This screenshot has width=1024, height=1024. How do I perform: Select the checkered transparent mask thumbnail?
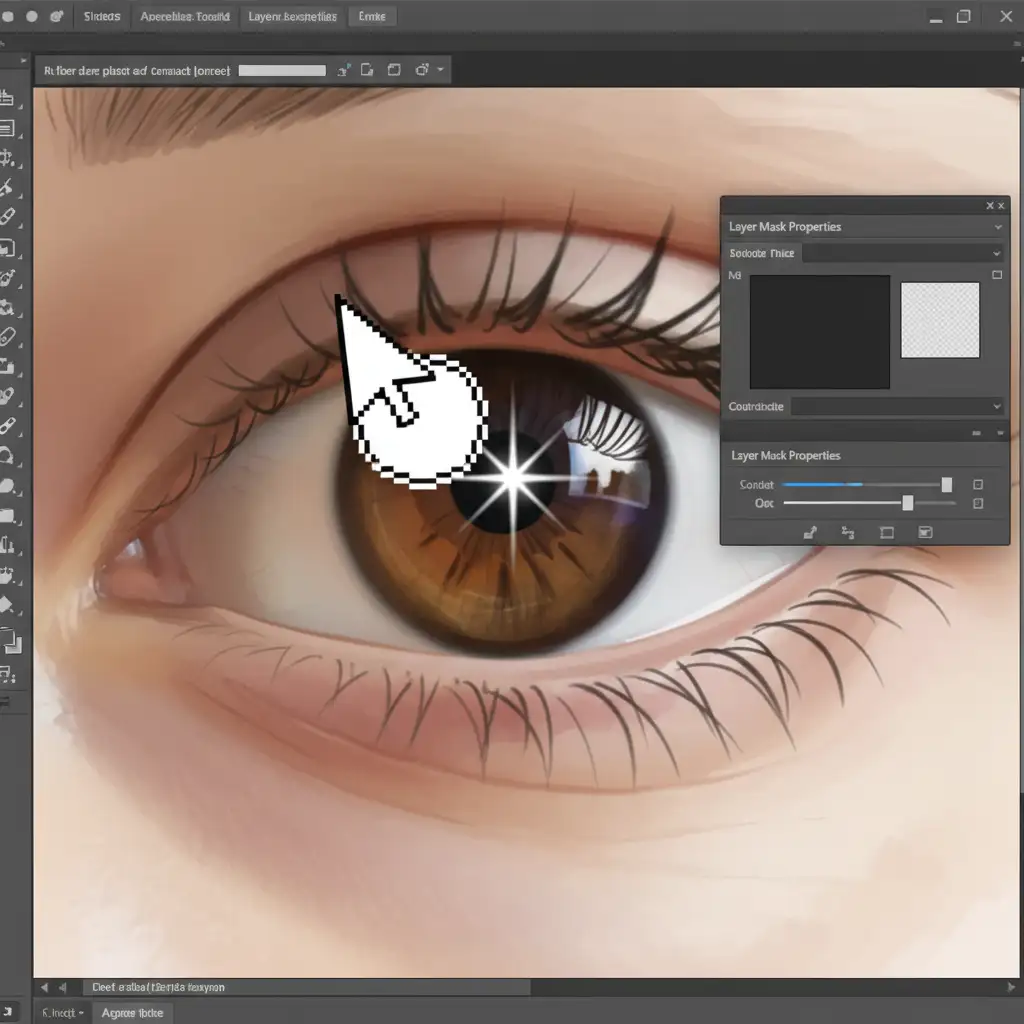[940, 320]
